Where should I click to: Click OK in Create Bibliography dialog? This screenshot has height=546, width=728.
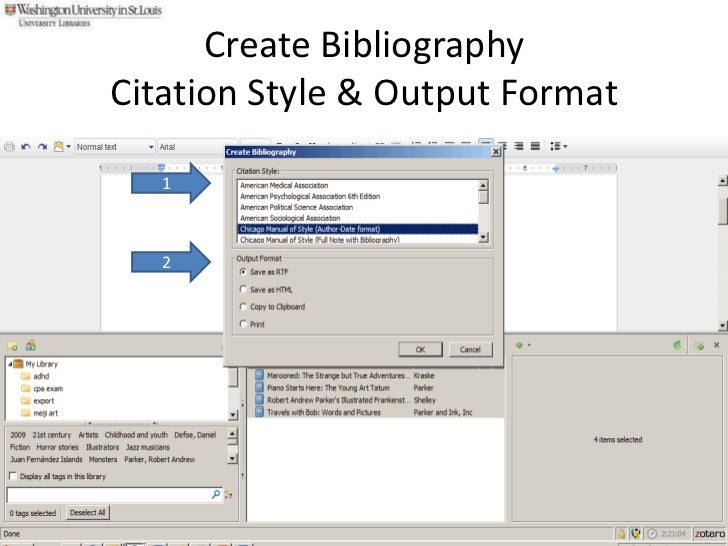coord(420,350)
